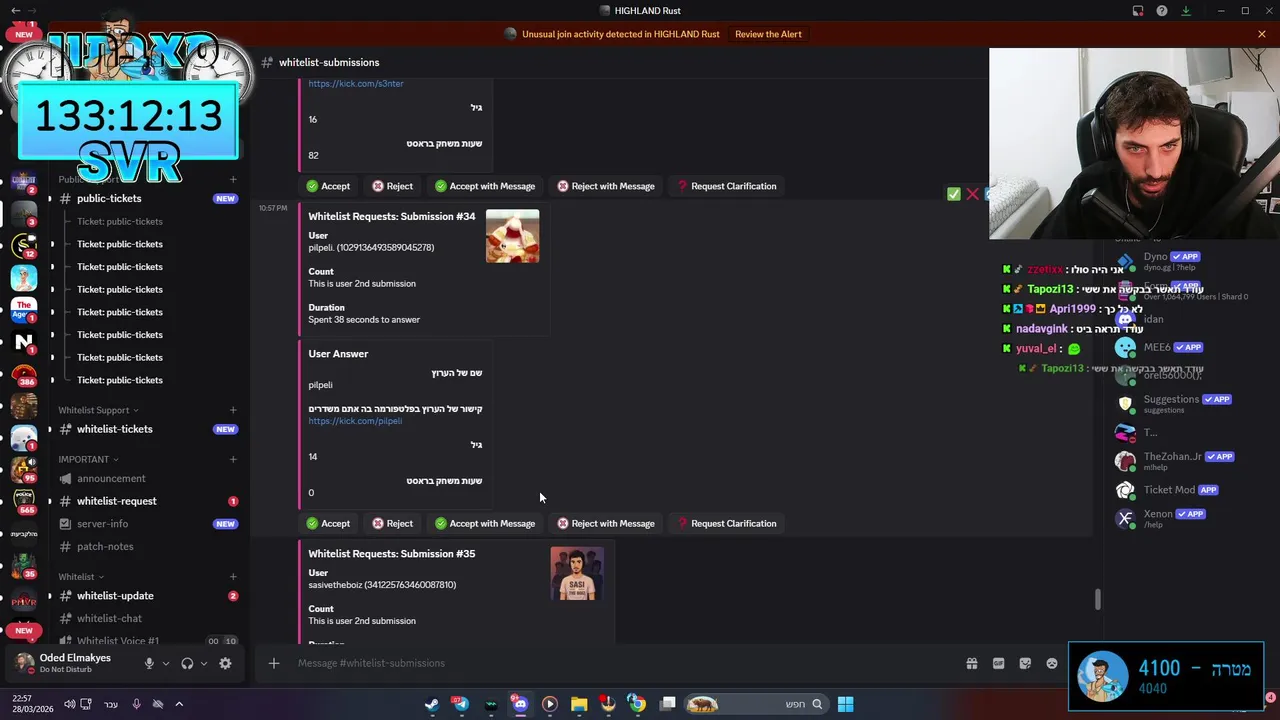Screen dimensions: 1280x720
Task: Collapse the Whitelist category
Action: point(80,577)
